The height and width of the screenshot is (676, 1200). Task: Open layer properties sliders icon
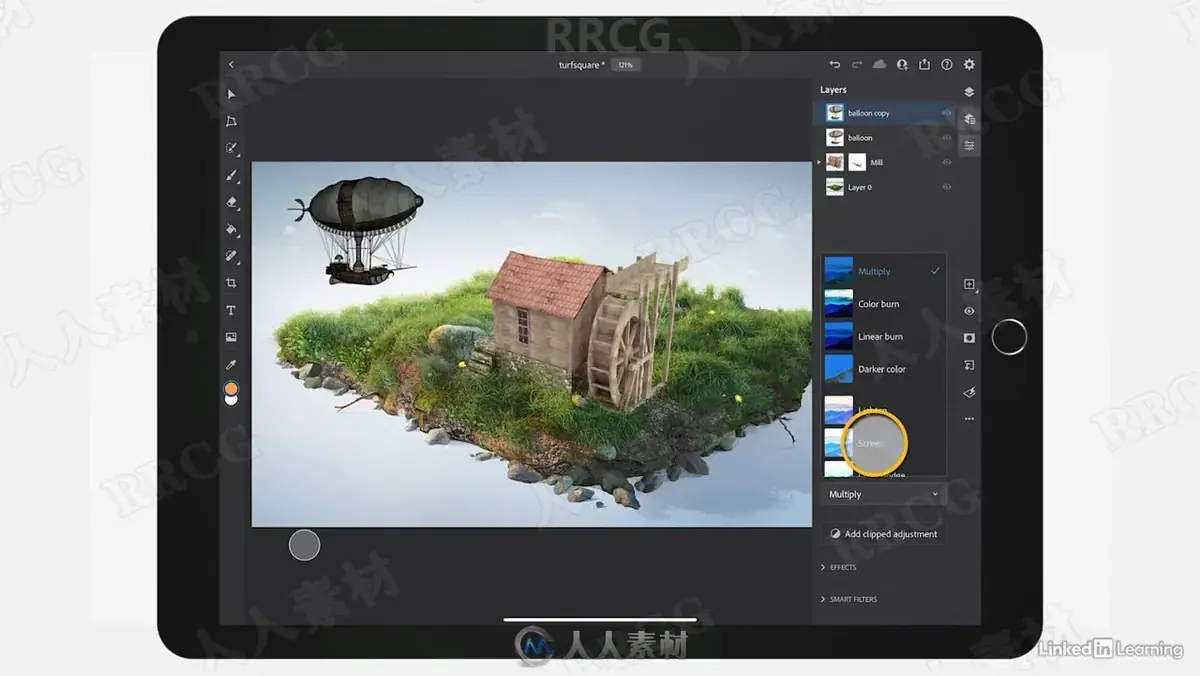[x=969, y=146]
